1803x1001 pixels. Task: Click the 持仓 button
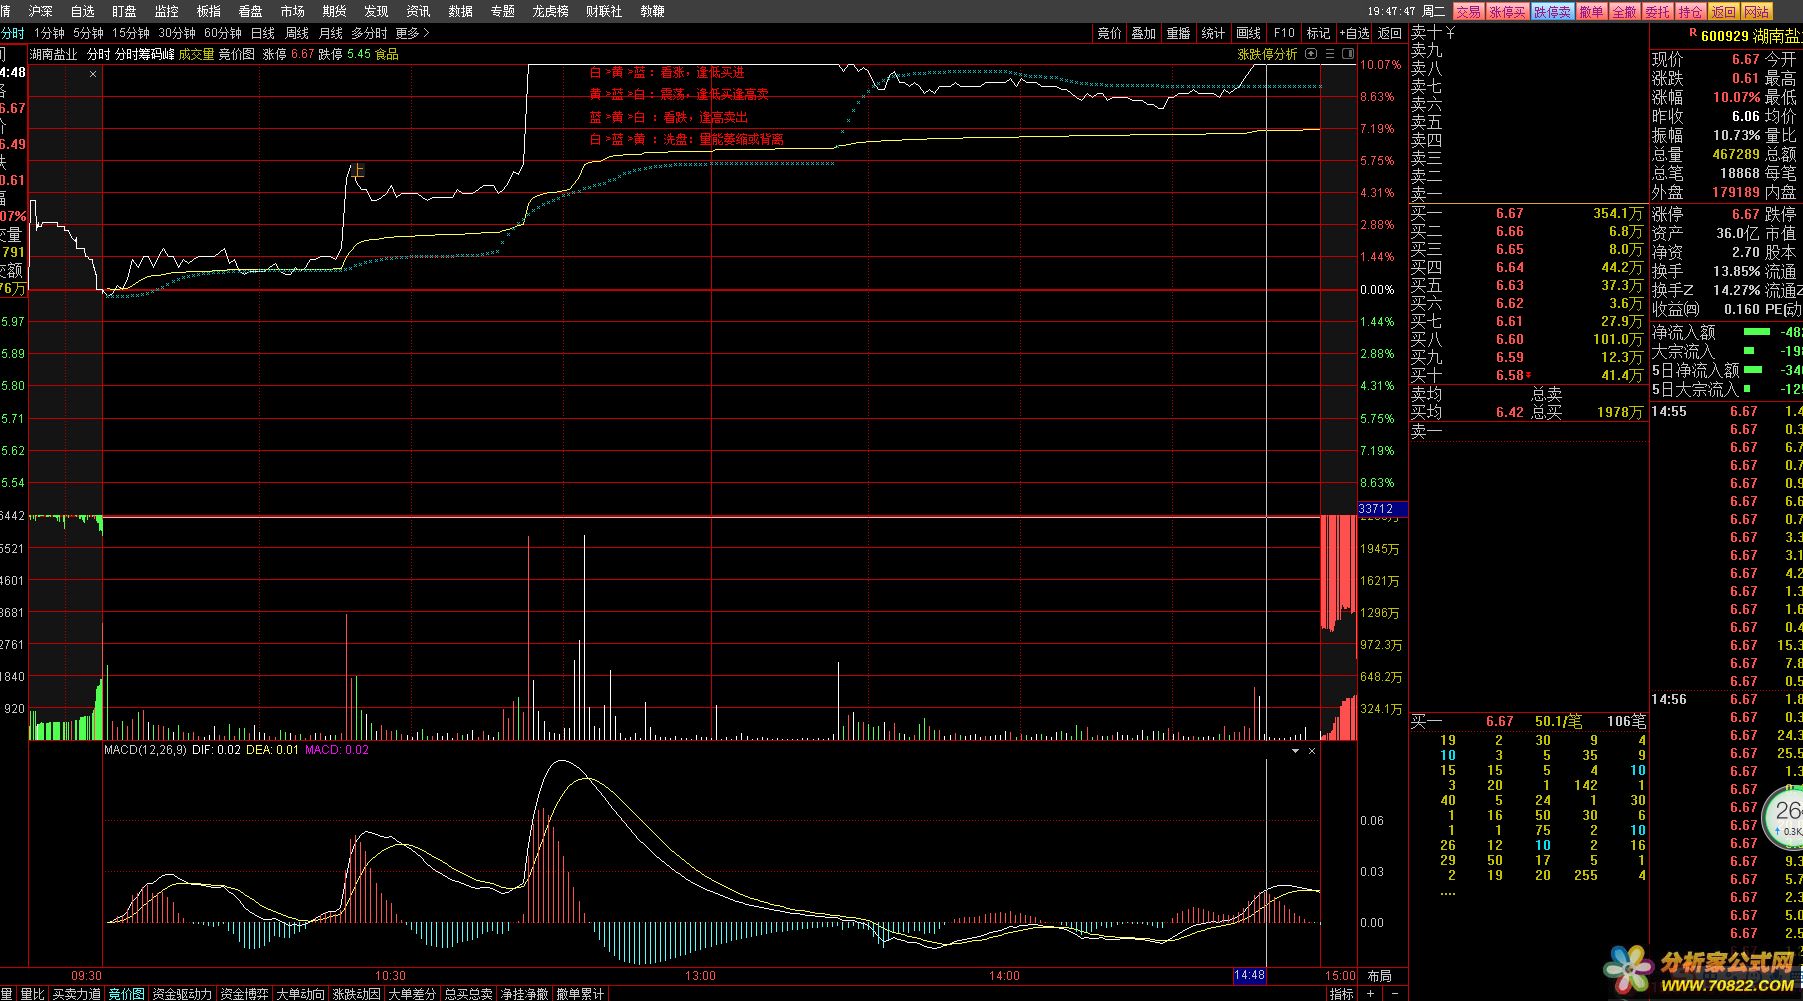(x=1690, y=12)
